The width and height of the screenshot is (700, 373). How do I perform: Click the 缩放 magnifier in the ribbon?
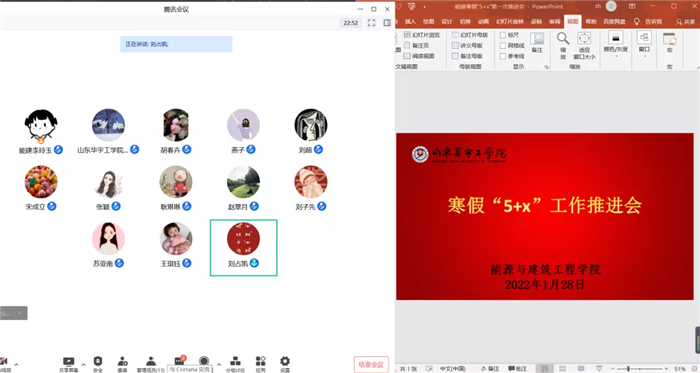coord(563,46)
